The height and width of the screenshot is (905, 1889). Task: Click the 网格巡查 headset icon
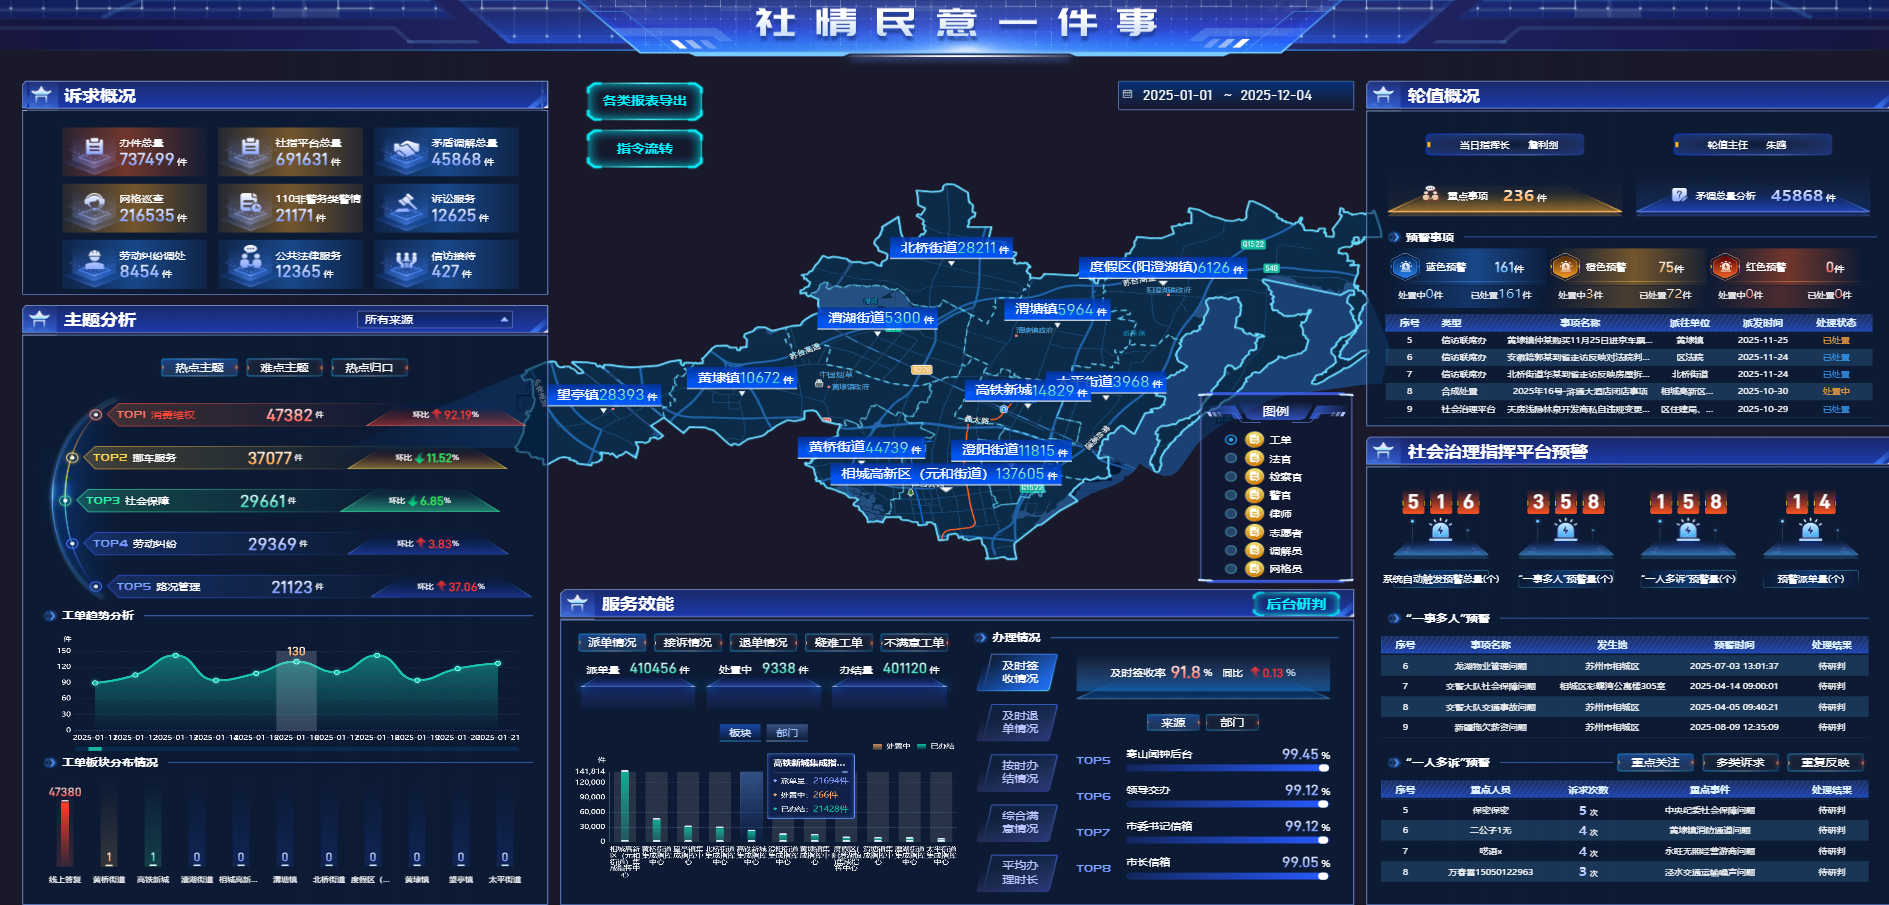[x=94, y=207]
